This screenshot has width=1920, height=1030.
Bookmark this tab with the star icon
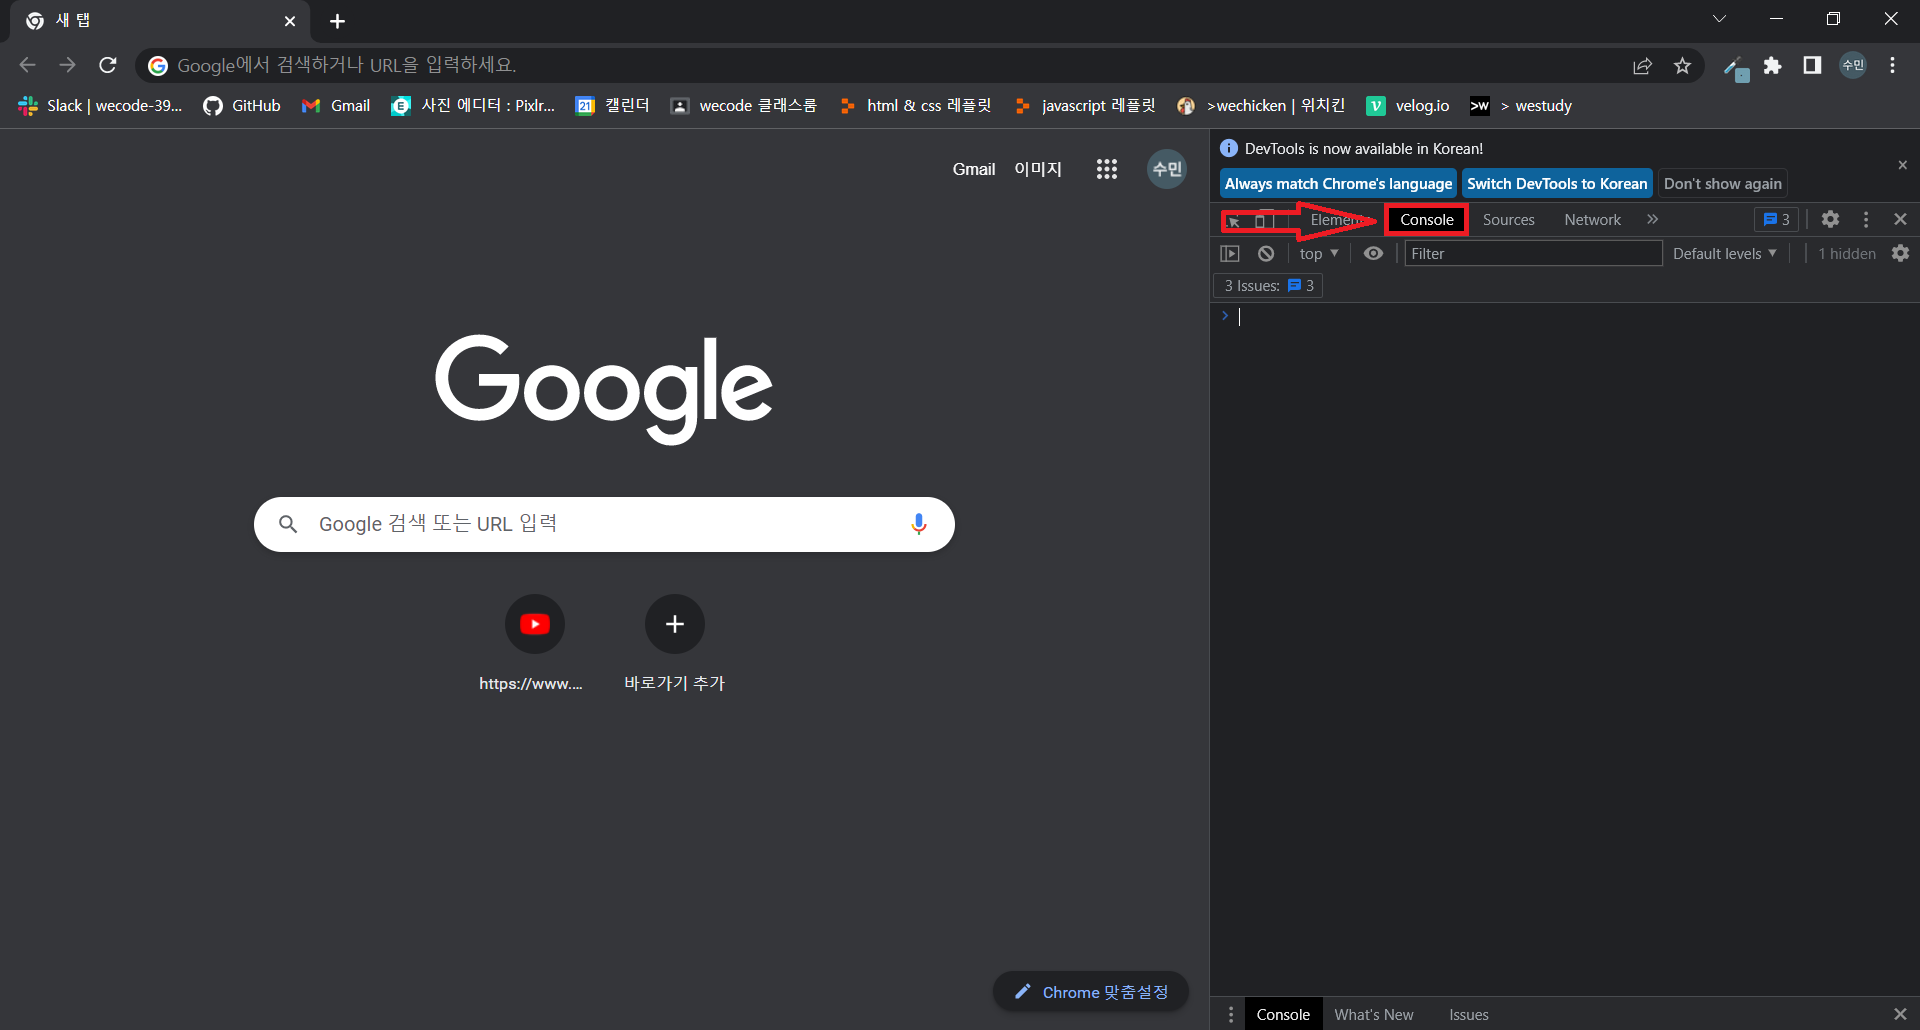(1682, 66)
